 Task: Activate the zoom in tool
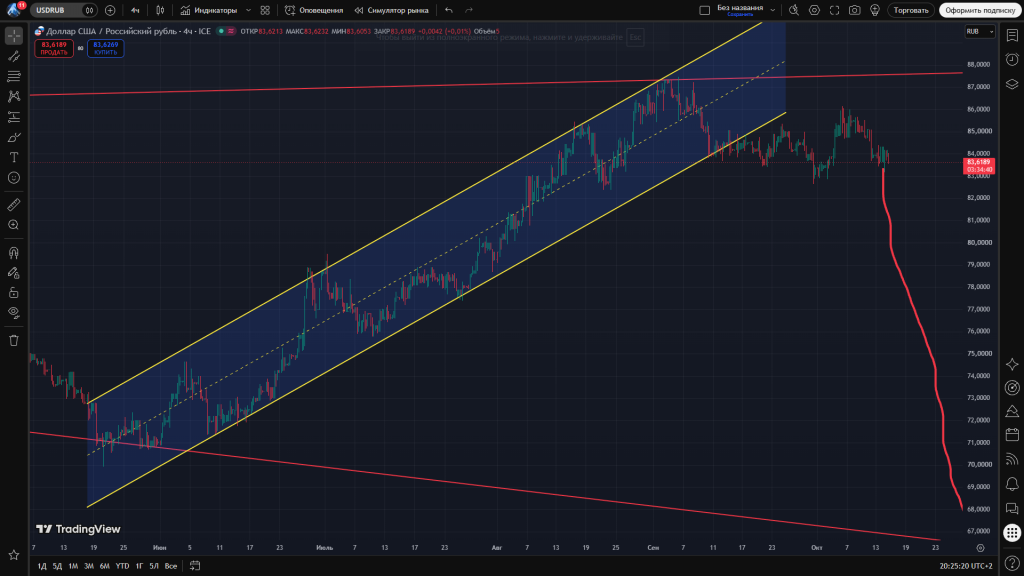point(14,225)
